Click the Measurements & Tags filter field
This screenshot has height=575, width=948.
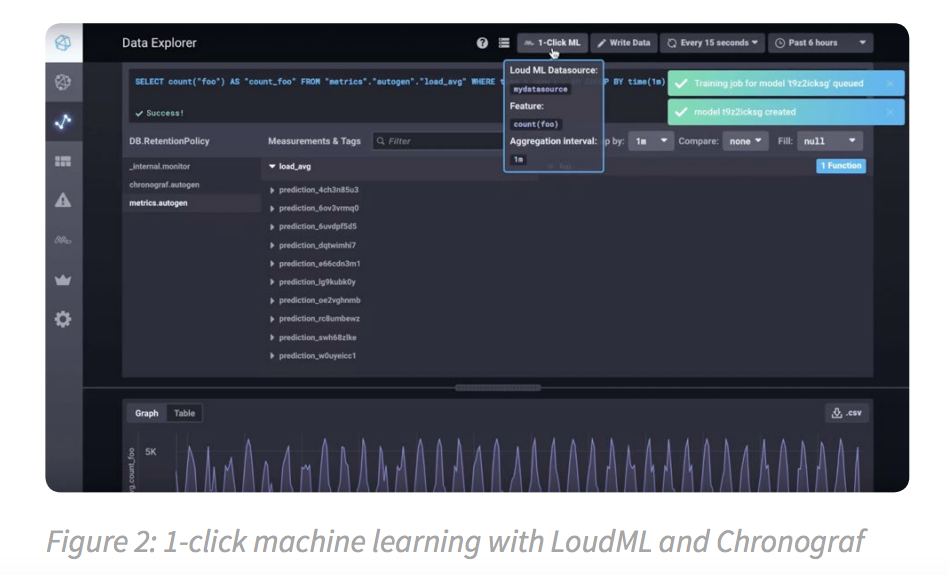tap(438, 141)
